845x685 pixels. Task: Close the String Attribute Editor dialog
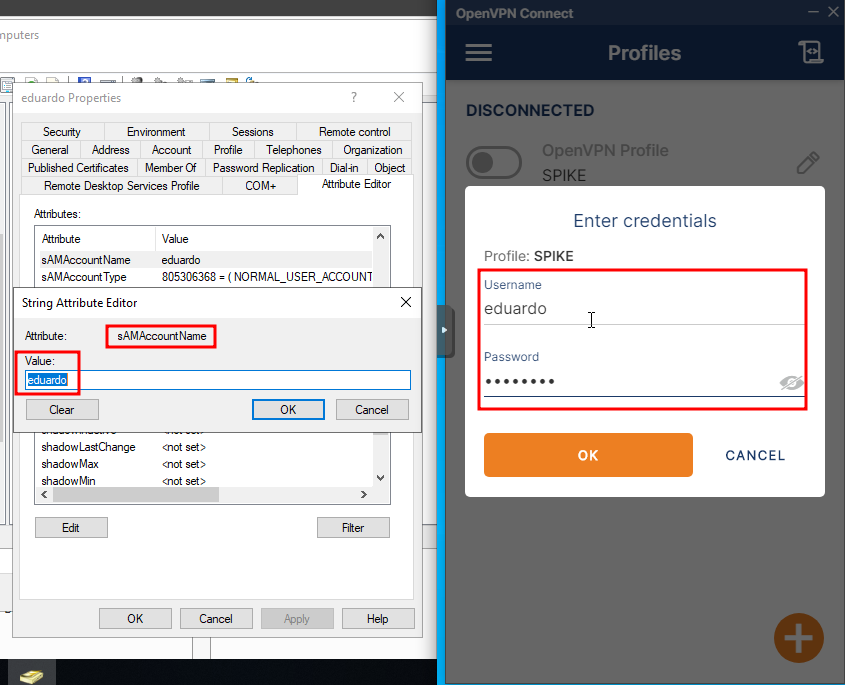pyautogui.click(x=406, y=302)
